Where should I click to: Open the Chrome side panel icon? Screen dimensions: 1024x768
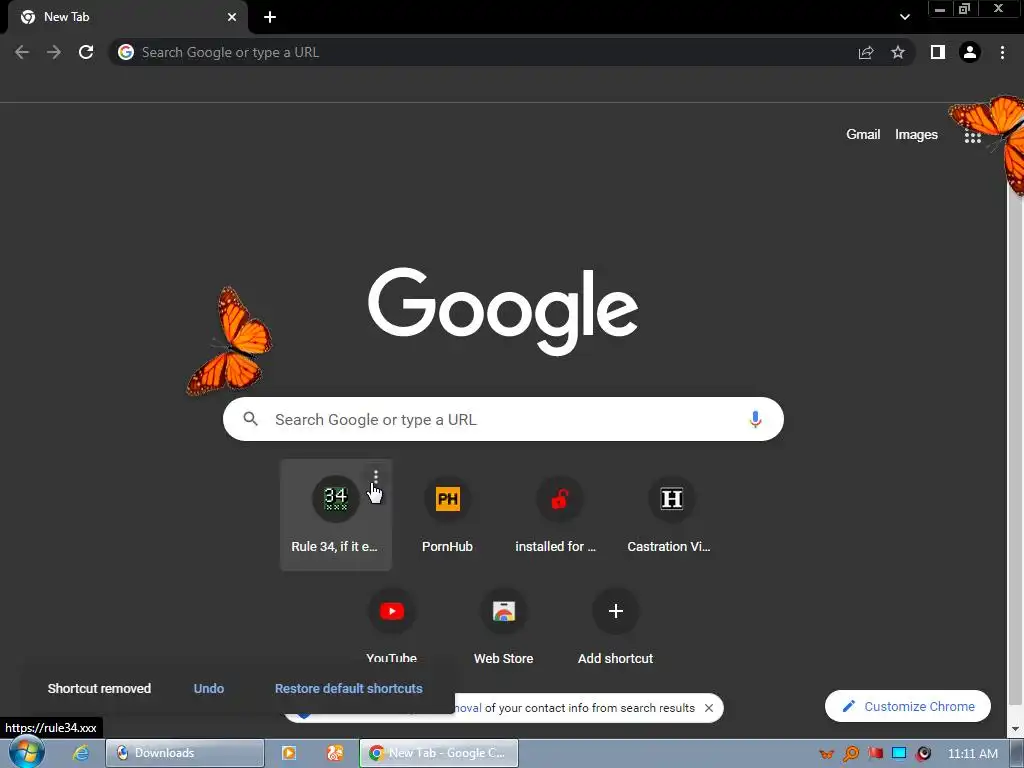point(938,52)
